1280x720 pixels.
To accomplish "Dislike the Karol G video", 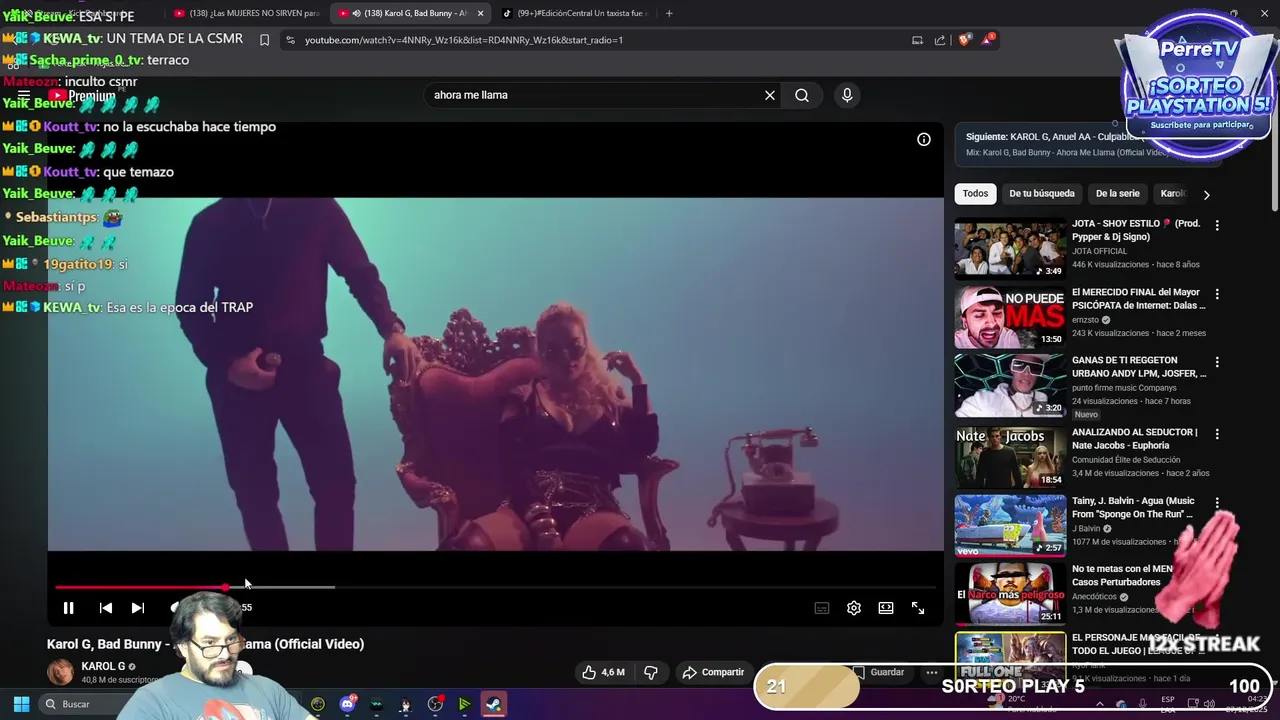I will pos(650,672).
